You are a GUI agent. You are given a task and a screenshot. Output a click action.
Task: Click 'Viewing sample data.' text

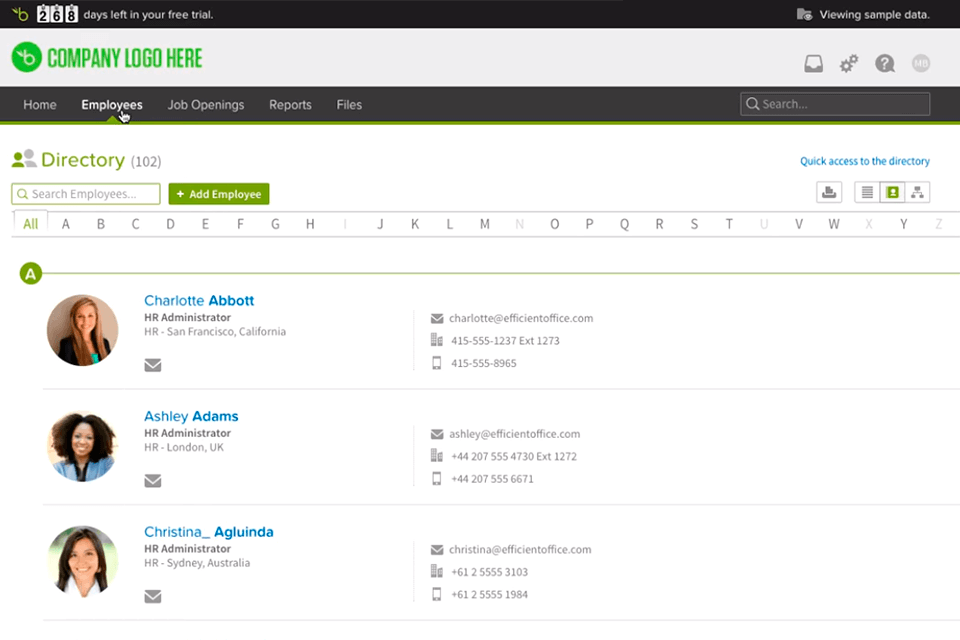coord(874,15)
